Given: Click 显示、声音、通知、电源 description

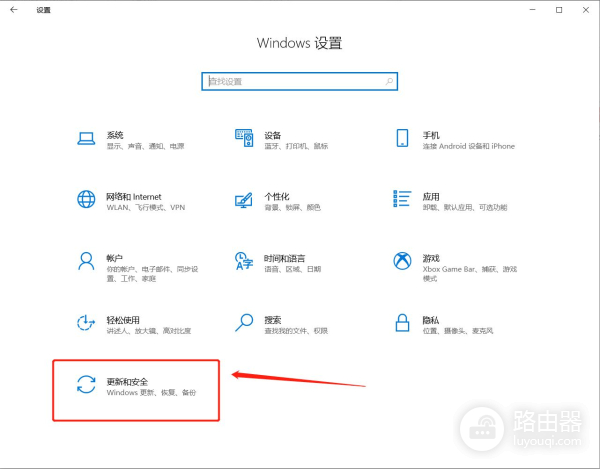Looking at the screenshot, I should pyautogui.click(x=145, y=146).
